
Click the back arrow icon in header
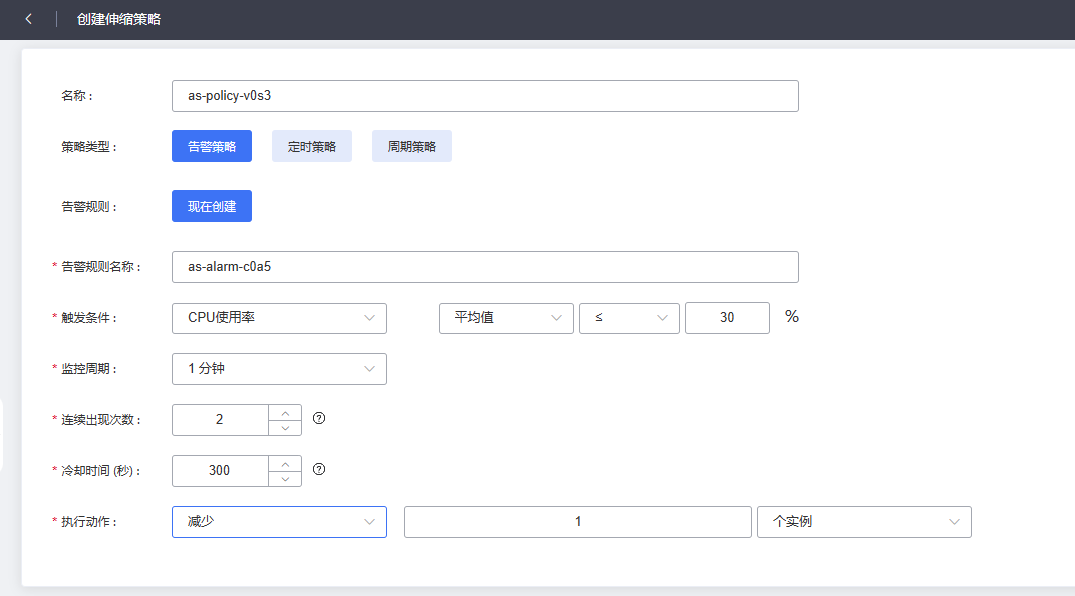coord(28,19)
